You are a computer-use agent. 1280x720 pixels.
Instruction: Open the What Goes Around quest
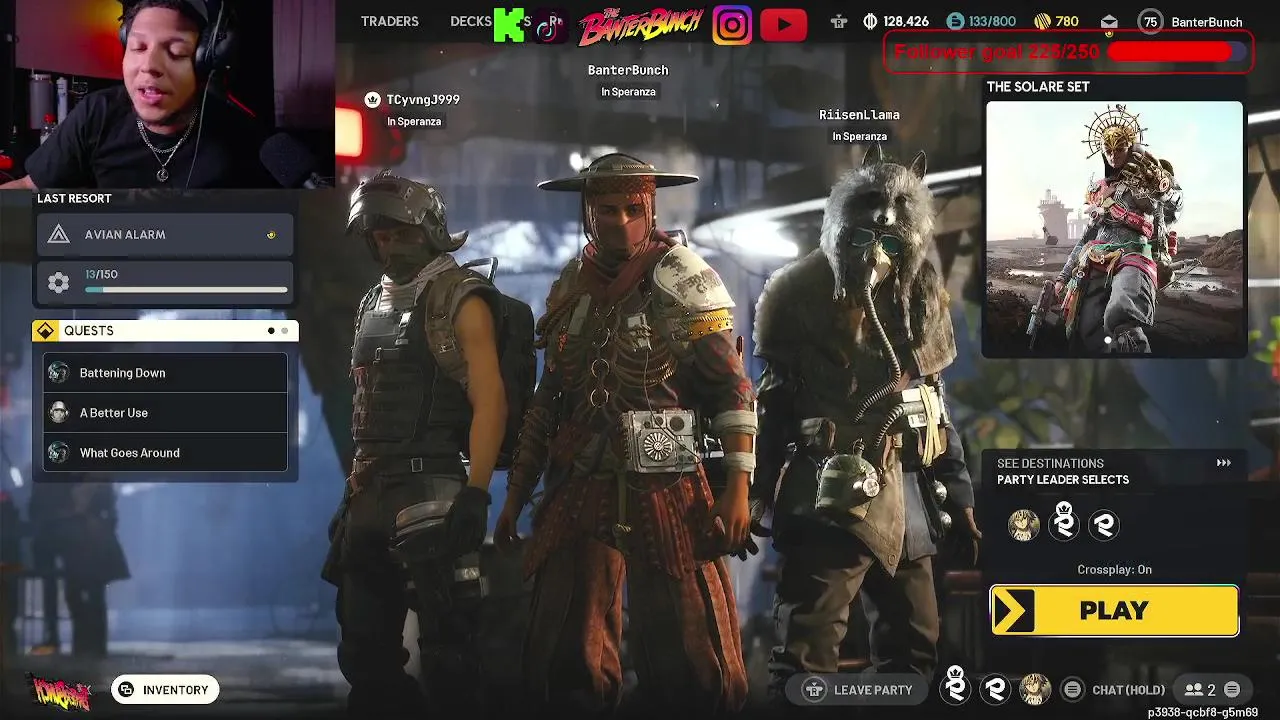165,453
